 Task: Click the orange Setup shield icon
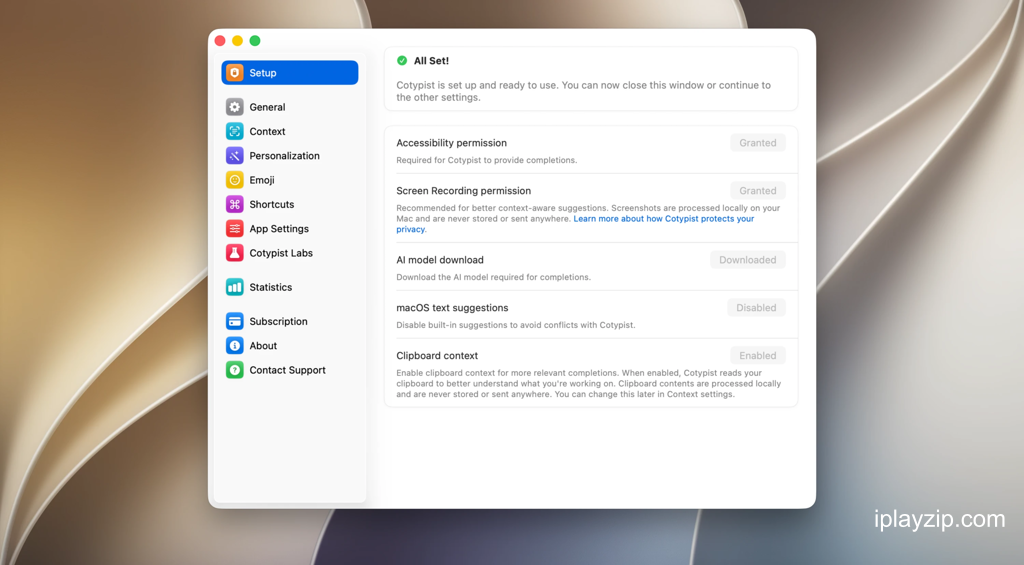pos(234,73)
